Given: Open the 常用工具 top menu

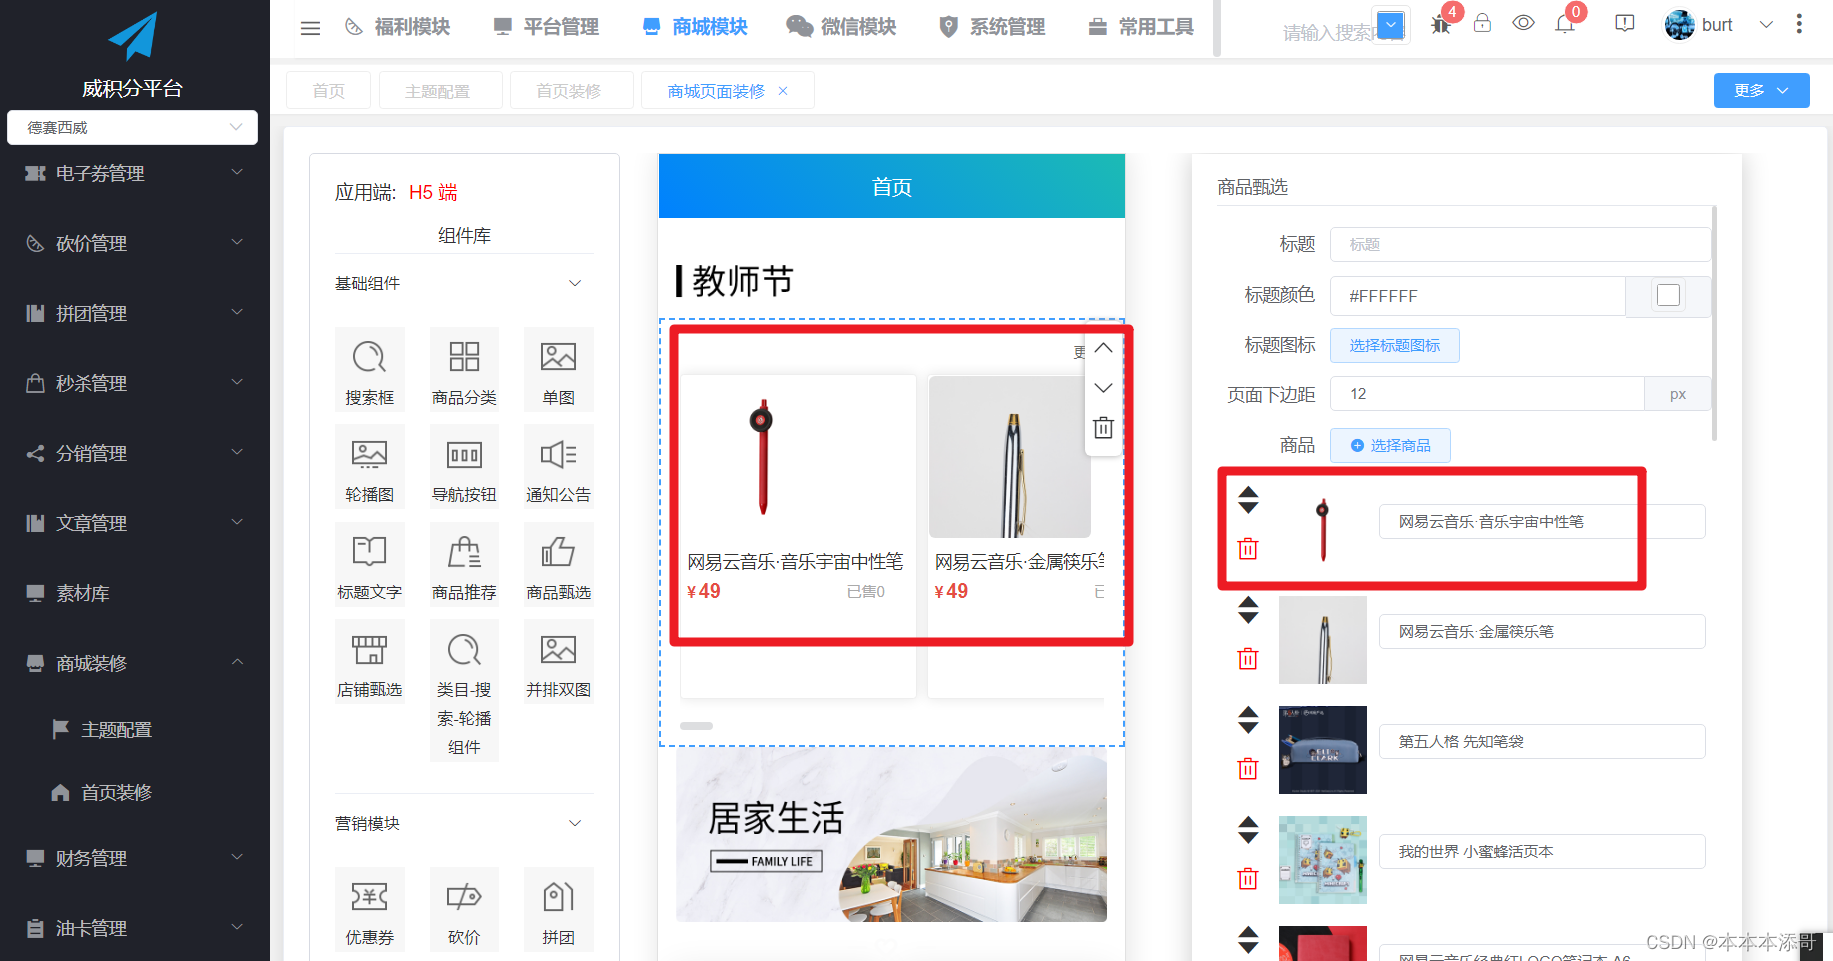Looking at the screenshot, I should pos(1141,27).
